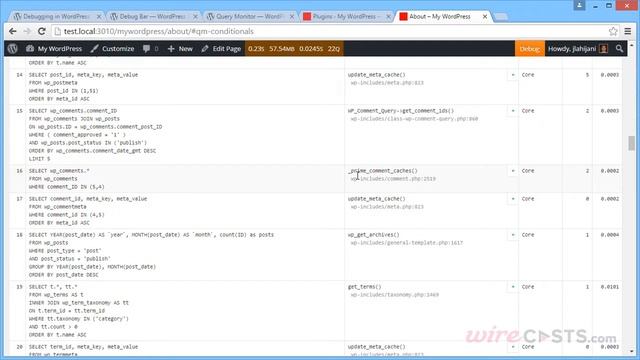The width and height of the screenshot is (640, 360).
Task: Close the Plugins - My WordPress tab
Action: click(388, 16)
